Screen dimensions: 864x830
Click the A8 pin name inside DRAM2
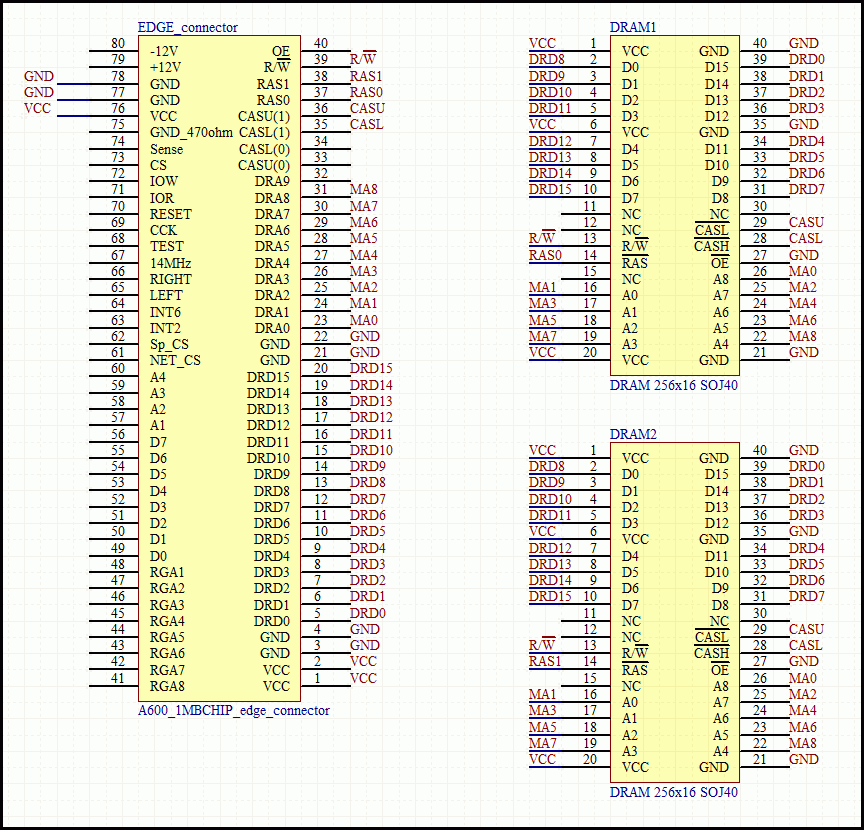point(721,687)
